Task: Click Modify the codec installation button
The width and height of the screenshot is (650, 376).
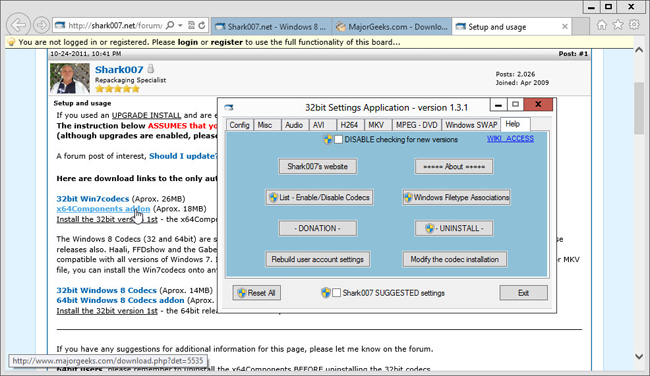Action: tap(454, 260)
